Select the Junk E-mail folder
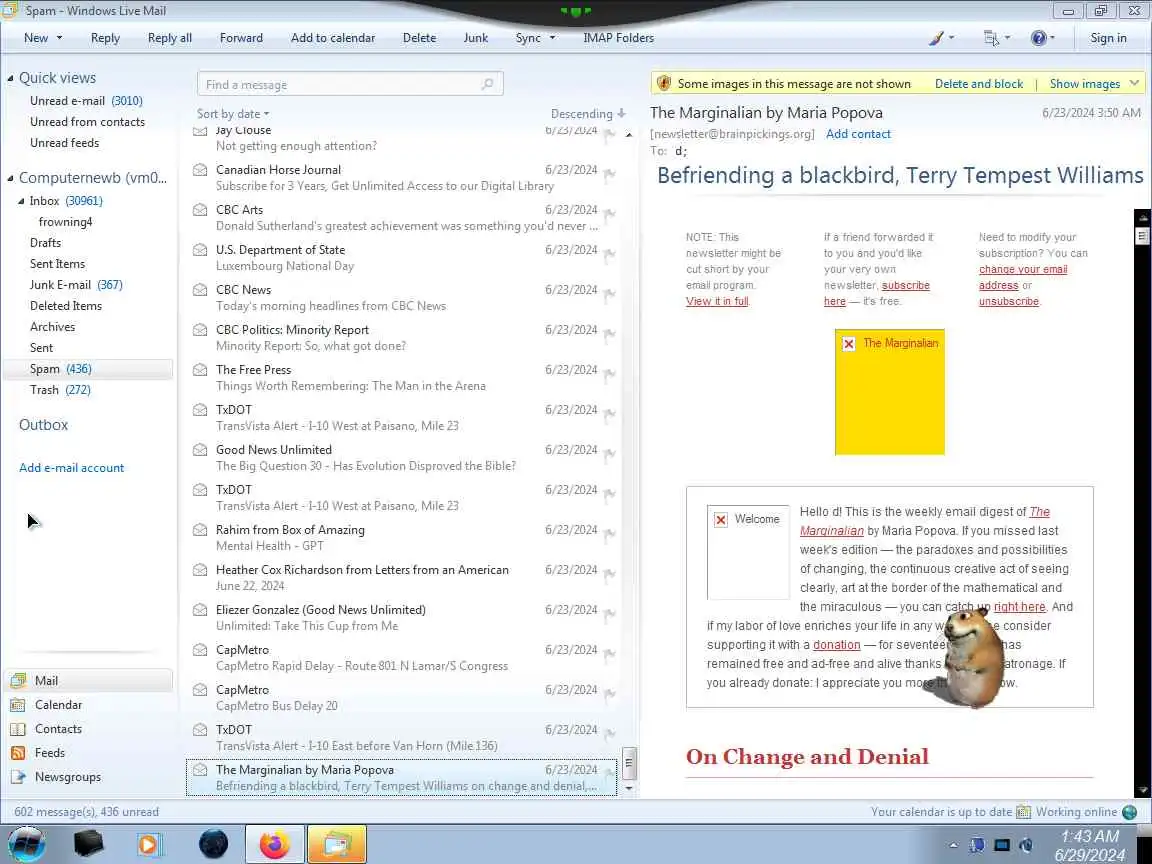 [x=76, y=285]
